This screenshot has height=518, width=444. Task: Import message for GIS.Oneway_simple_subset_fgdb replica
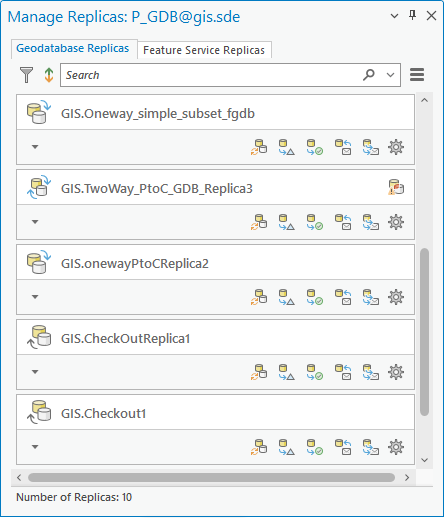(x=343, y=147)
